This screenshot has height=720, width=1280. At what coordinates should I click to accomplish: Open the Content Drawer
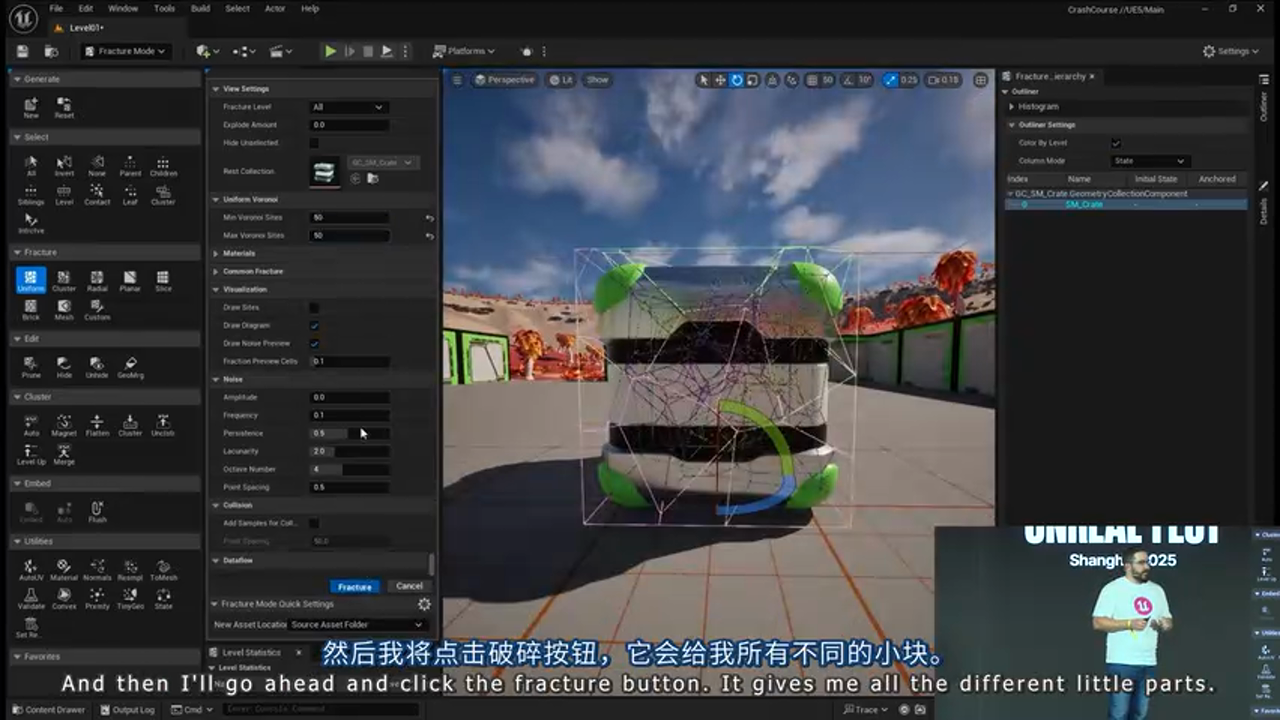48,708
